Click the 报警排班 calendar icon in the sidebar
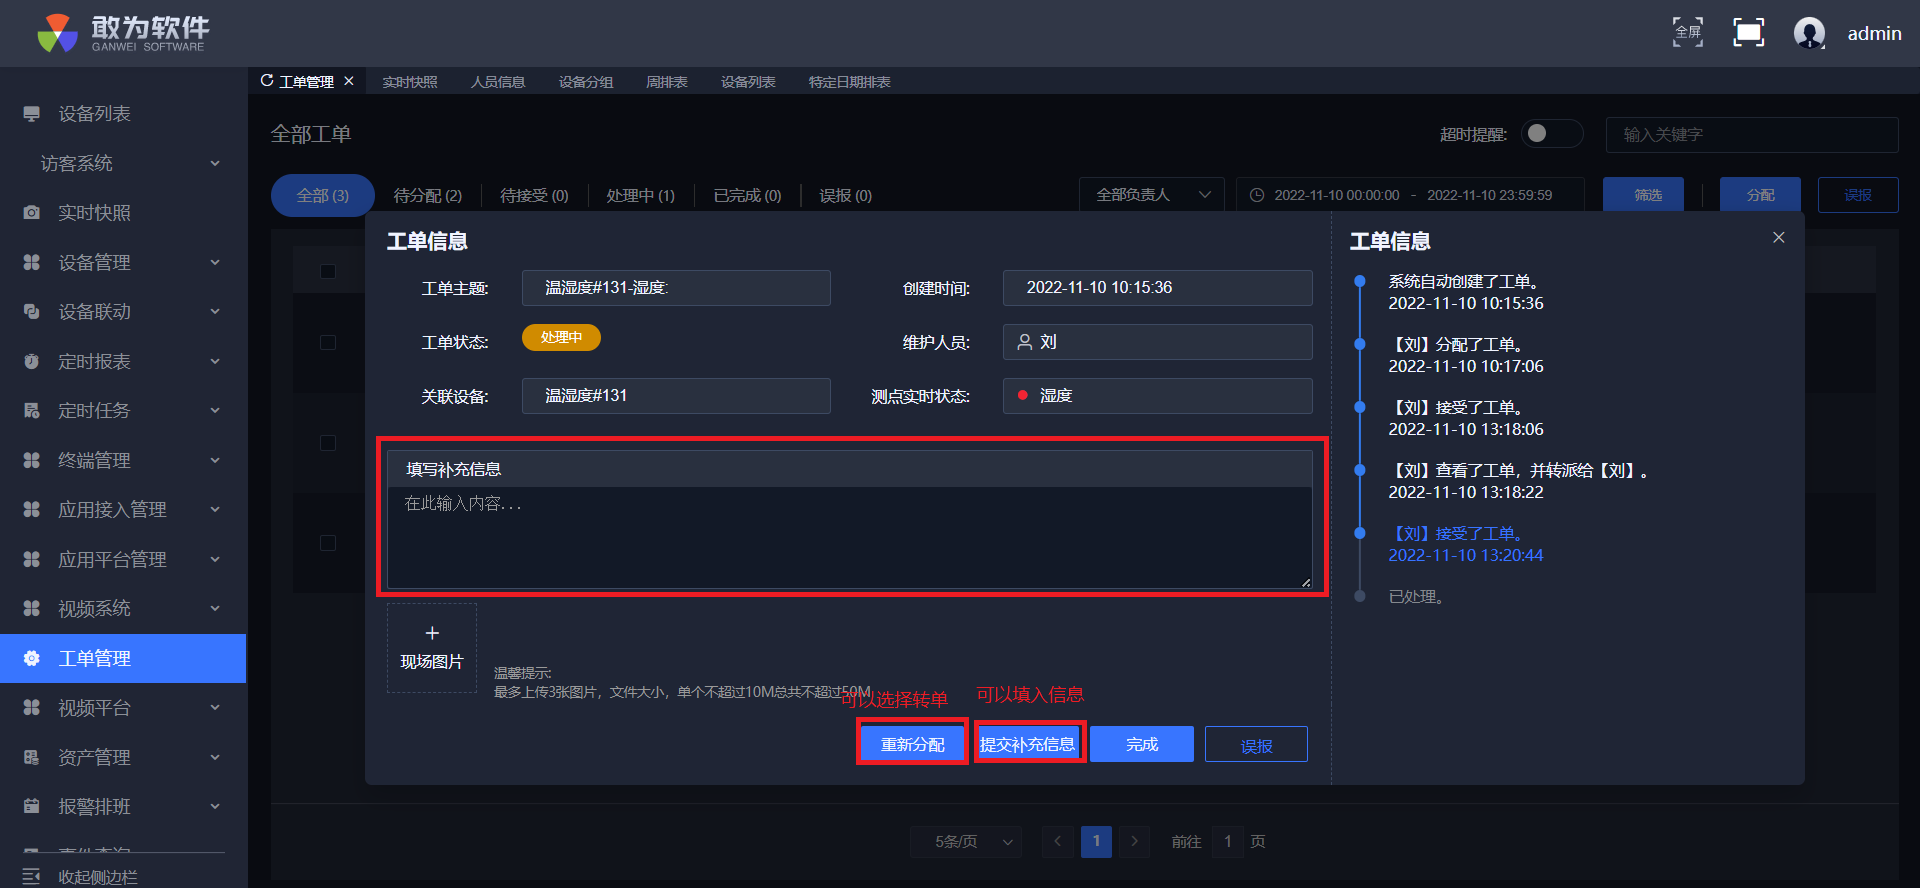 coord(32,806)
